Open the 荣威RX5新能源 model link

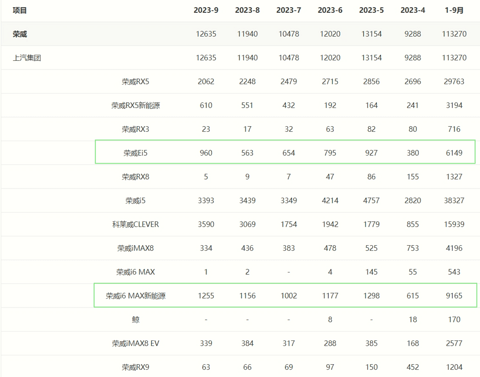(135, 105)
